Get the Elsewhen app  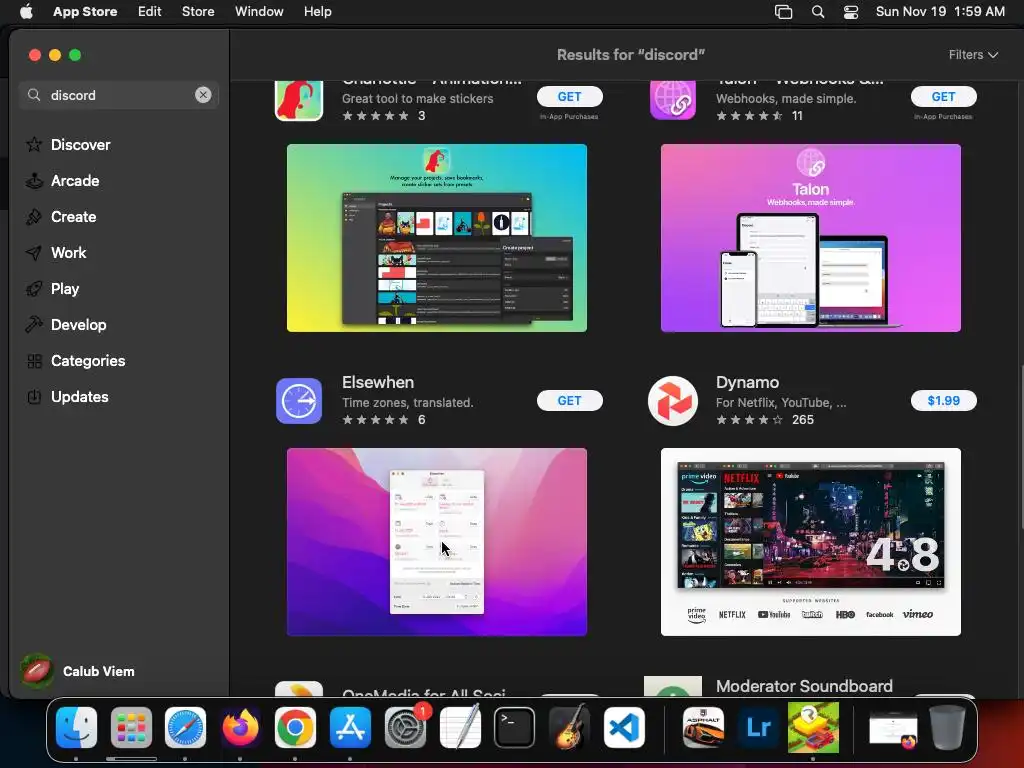pos(569,401)
